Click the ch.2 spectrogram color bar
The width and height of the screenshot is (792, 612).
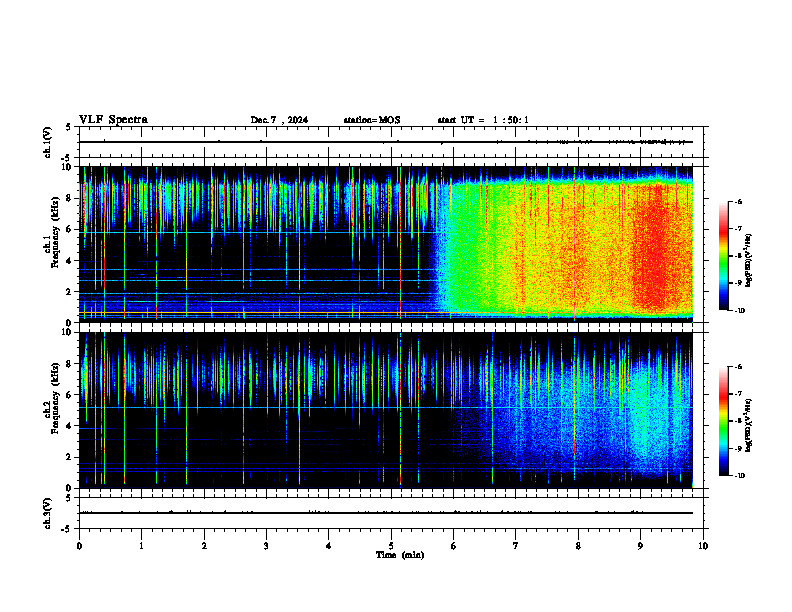pos(723,421)
